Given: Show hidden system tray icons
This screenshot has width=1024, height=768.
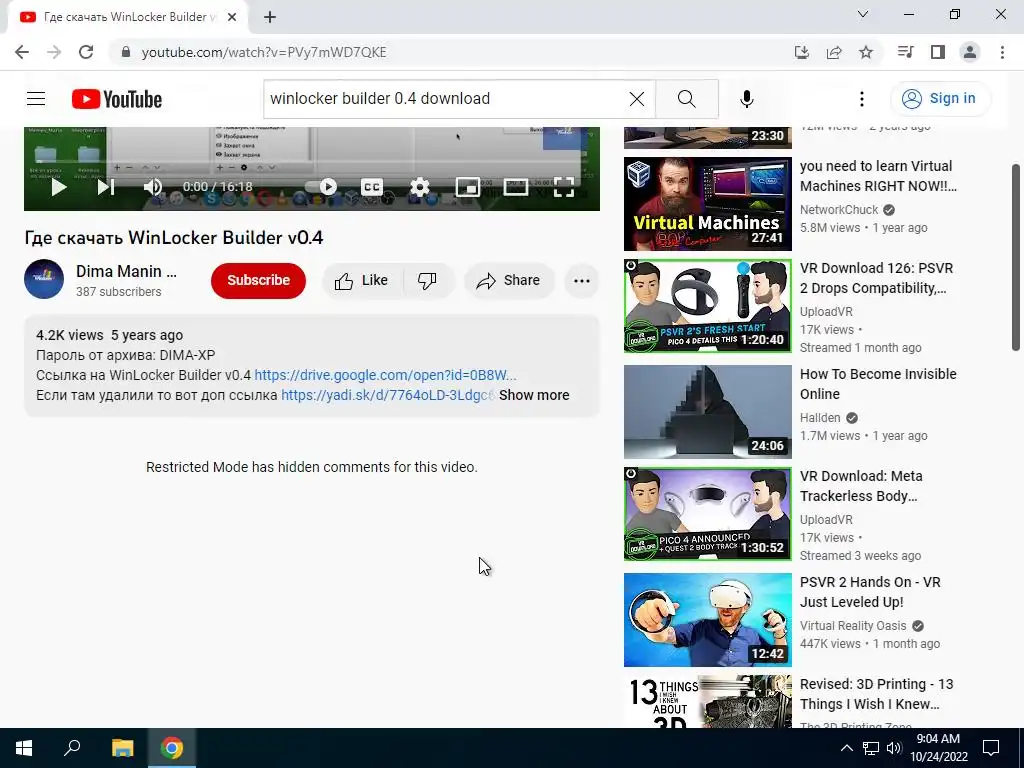Looking at the screenshot, I should (846, 748).
